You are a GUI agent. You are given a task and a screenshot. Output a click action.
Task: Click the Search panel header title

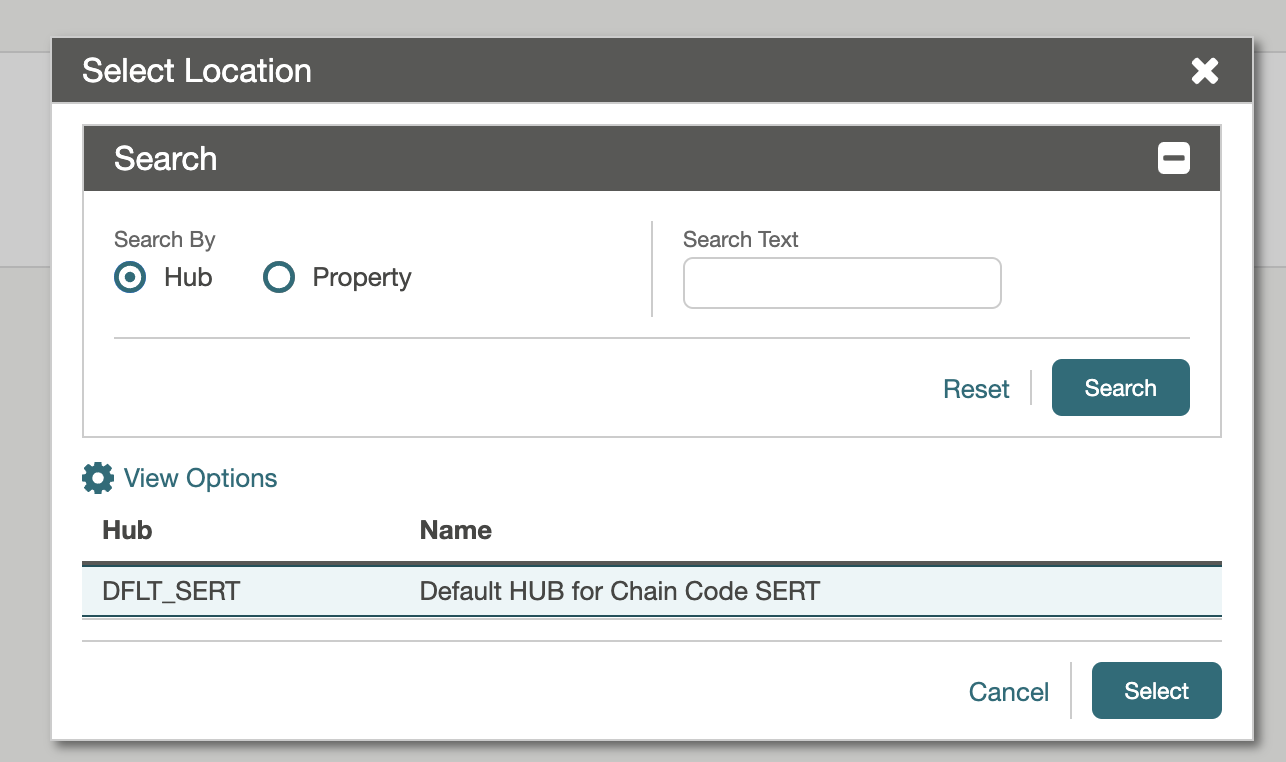tap(165, 158)
